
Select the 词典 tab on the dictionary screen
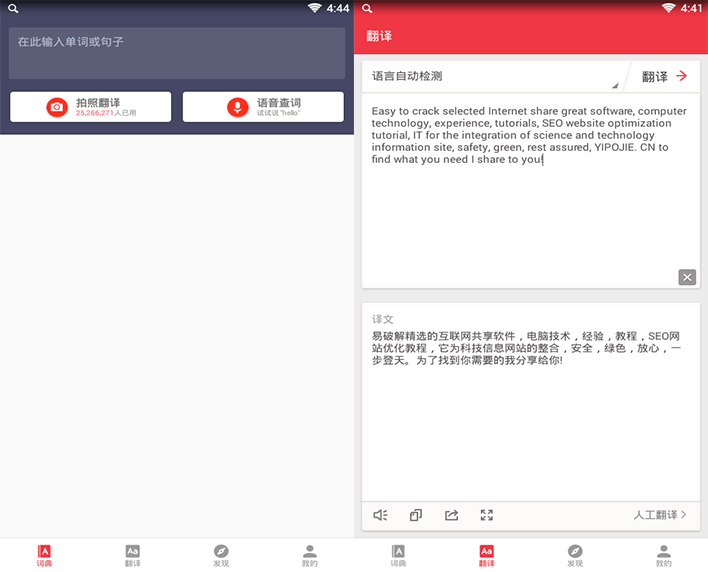coord(44,555)
